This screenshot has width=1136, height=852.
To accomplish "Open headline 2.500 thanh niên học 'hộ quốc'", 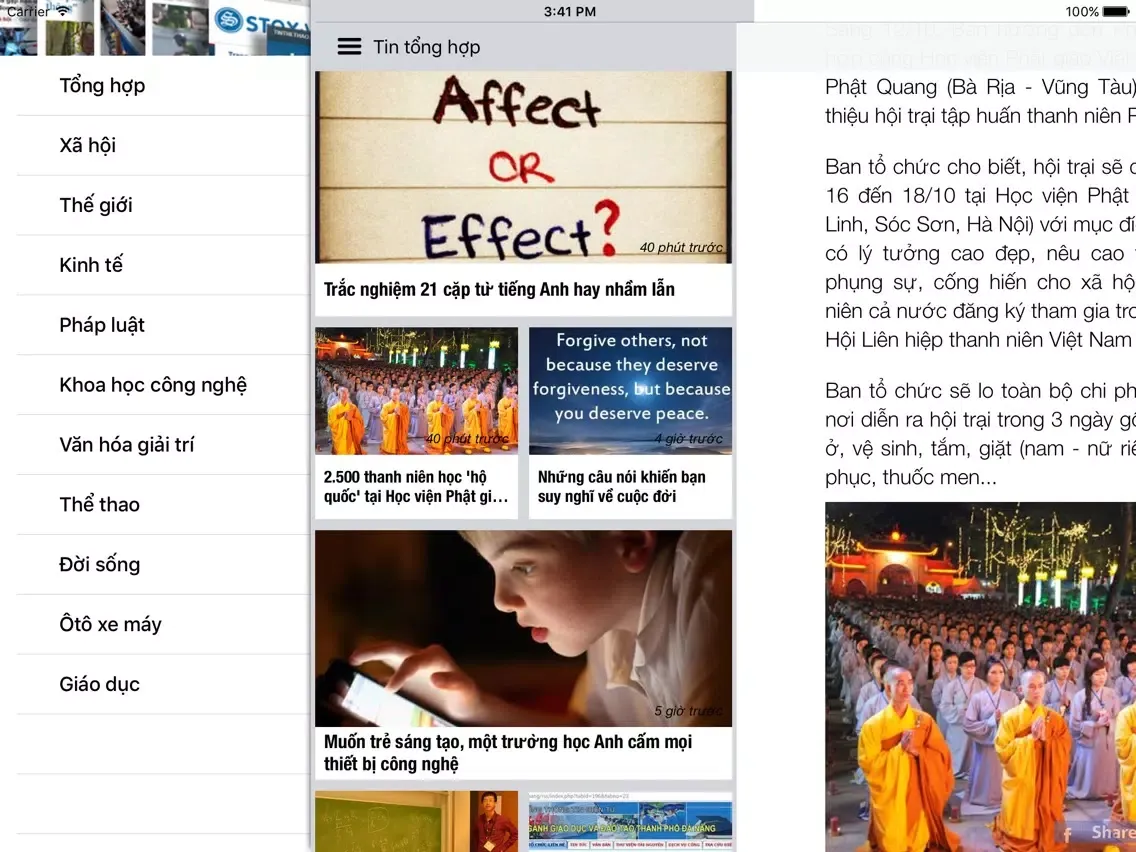I will point(416,487).
